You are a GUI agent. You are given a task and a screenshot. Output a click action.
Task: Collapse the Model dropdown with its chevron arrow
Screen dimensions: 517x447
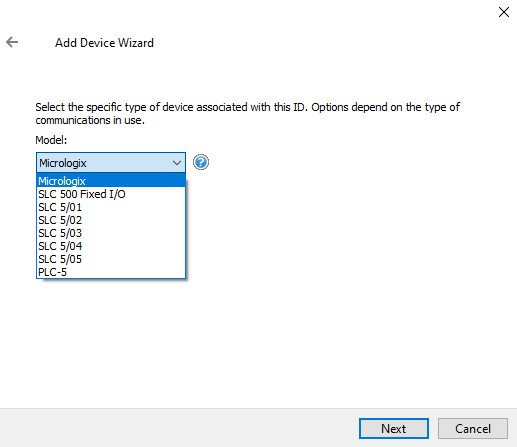(177, 163)
